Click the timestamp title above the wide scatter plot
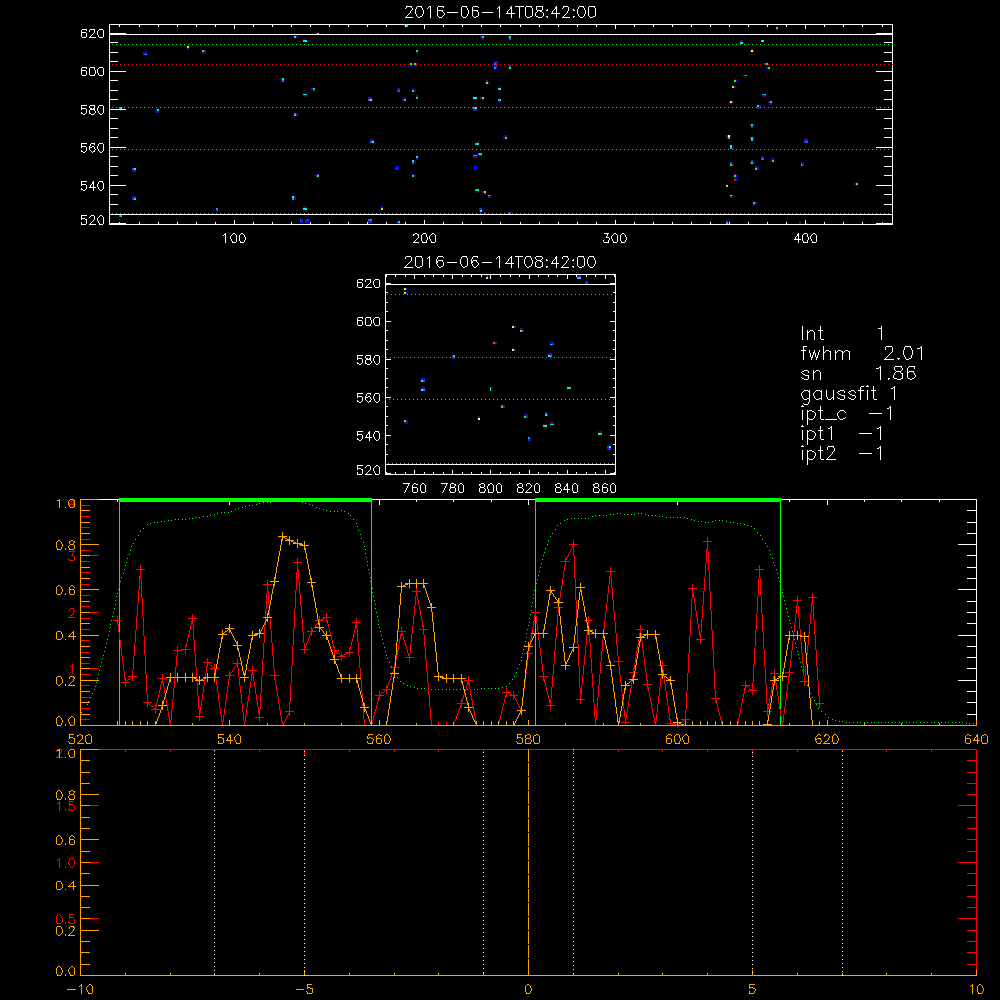This screenshot has height=1000, width=1000. coord(501,12)
